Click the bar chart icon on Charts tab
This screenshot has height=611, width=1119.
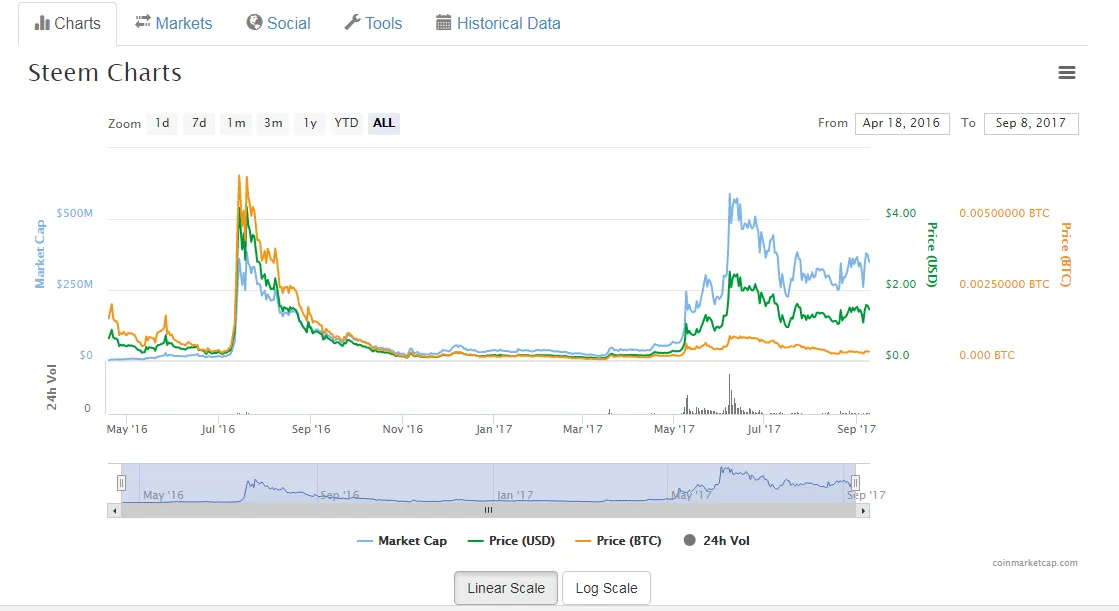[x=42, y=24]
